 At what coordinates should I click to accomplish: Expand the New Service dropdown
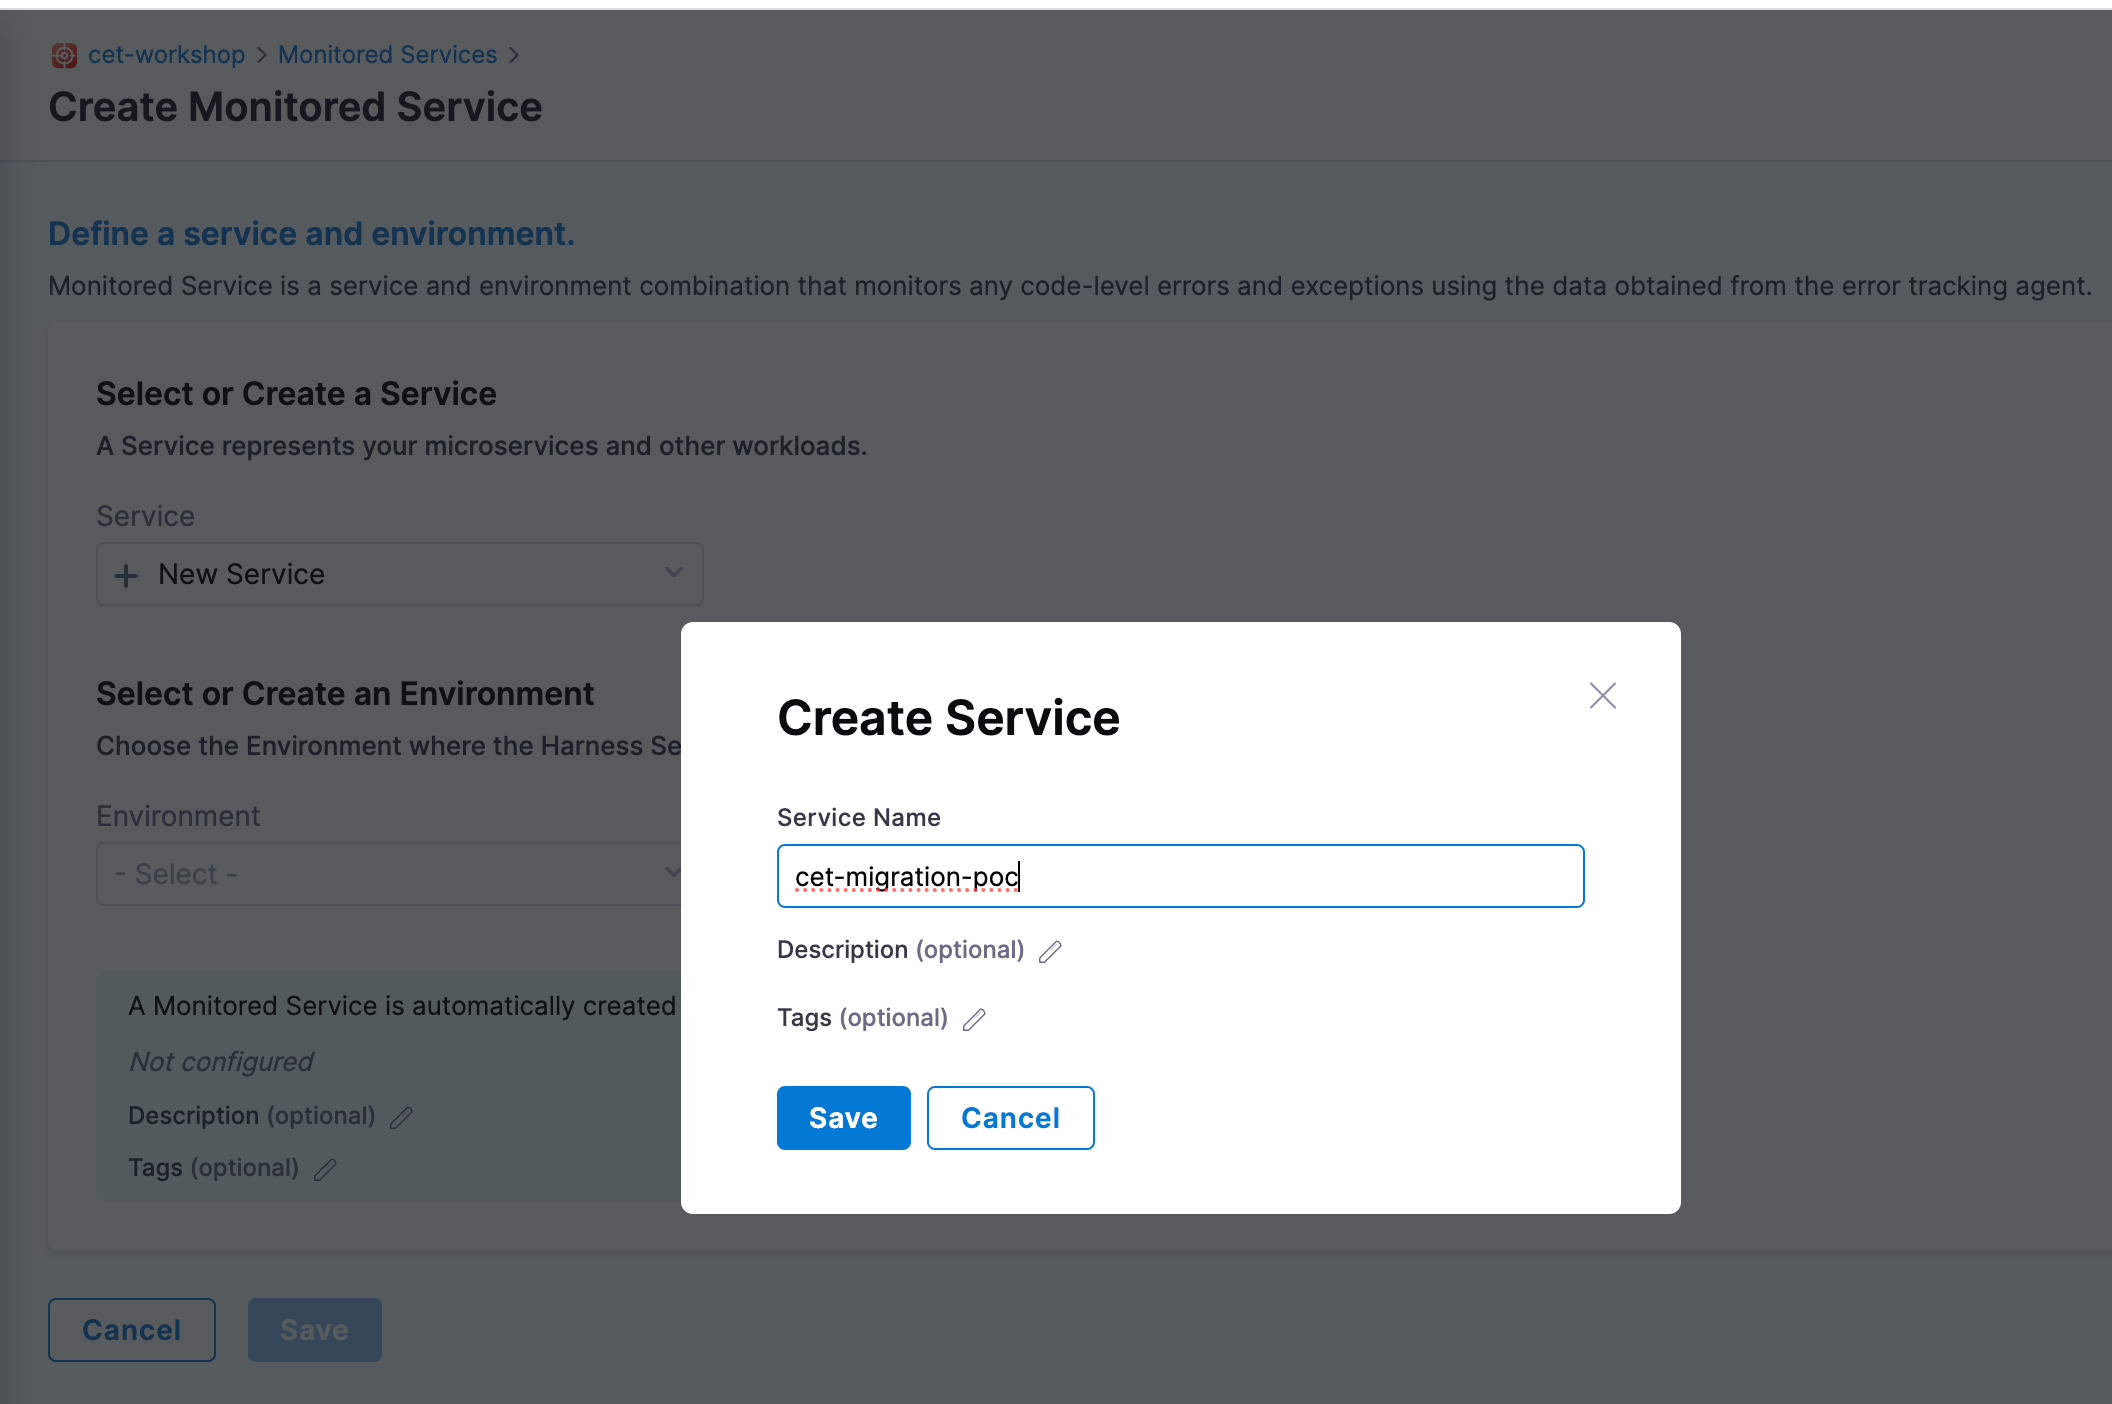[400, 573]
